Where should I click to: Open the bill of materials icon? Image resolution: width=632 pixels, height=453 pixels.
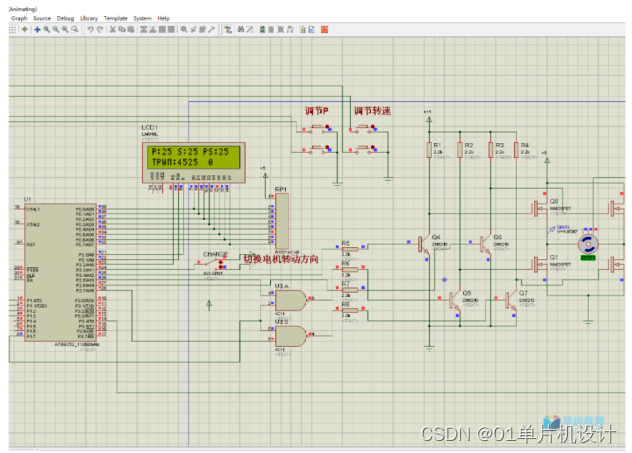302,29
